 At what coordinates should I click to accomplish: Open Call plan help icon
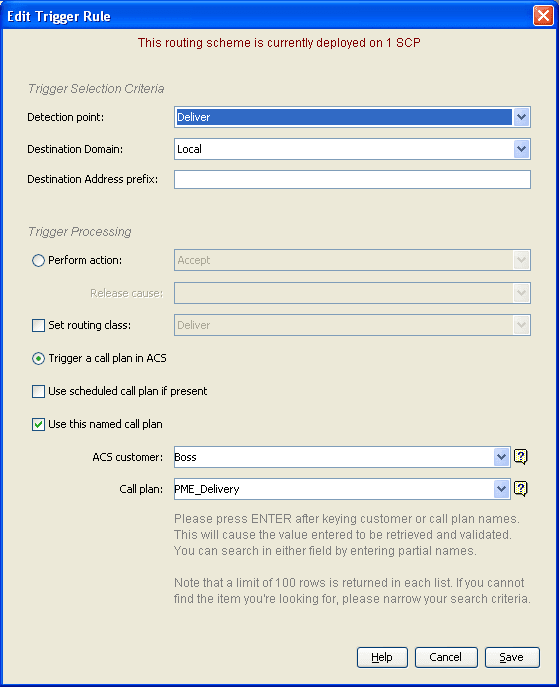[x=520, y=489]
